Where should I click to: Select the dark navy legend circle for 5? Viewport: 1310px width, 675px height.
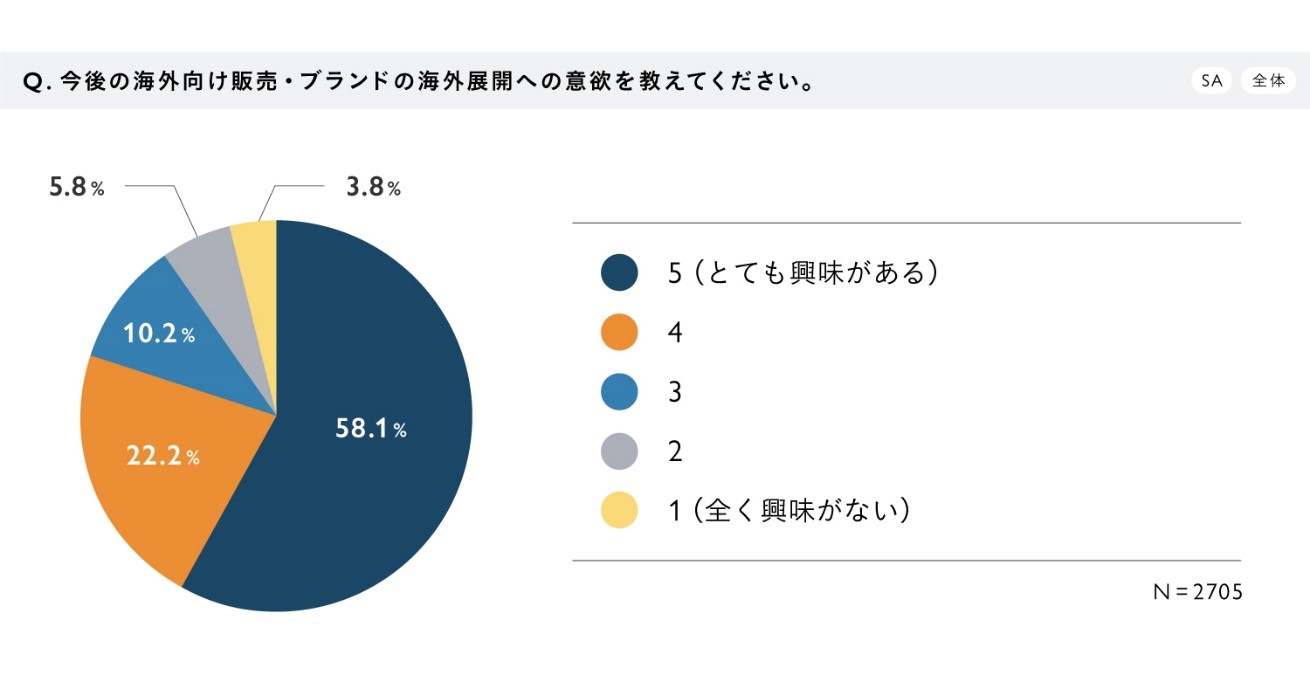click(620, 272)
